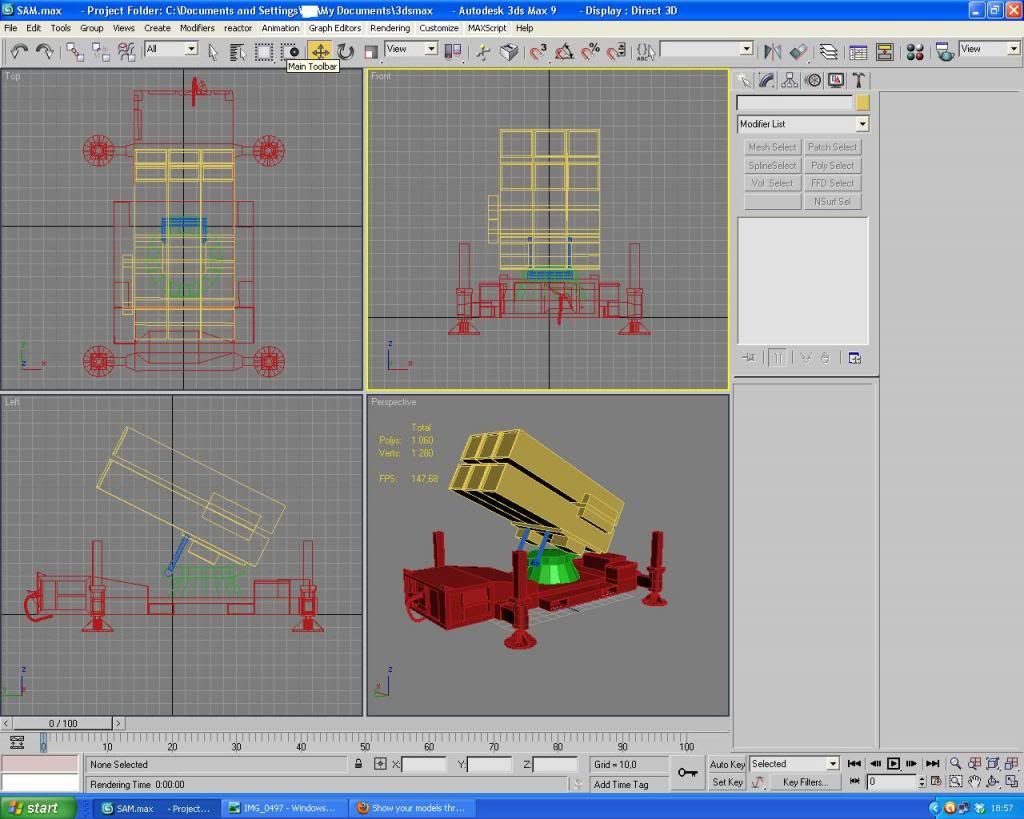Image resolution: width=1024 pixels, height=819 pixels.
Task: Open the Material Editor icon
Action: 915,51
